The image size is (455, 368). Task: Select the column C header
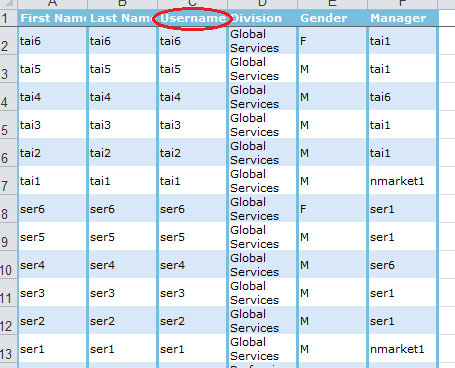pos(192,4)
